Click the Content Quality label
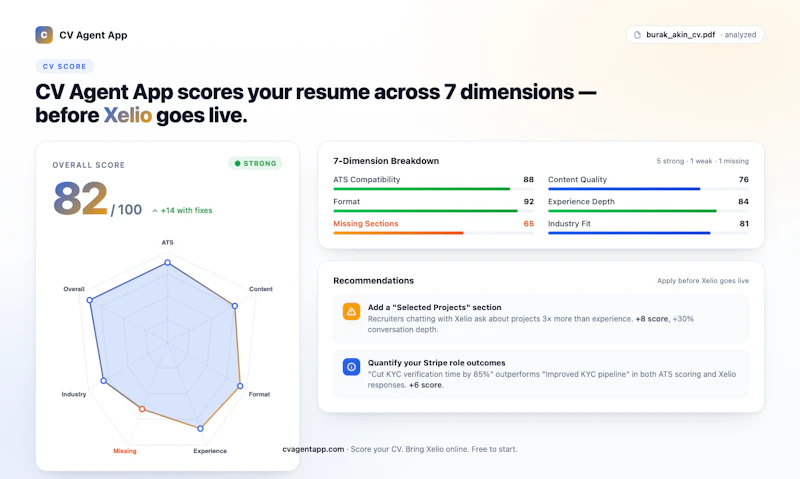Screen dimensions: 800x479 click(578, 180)
